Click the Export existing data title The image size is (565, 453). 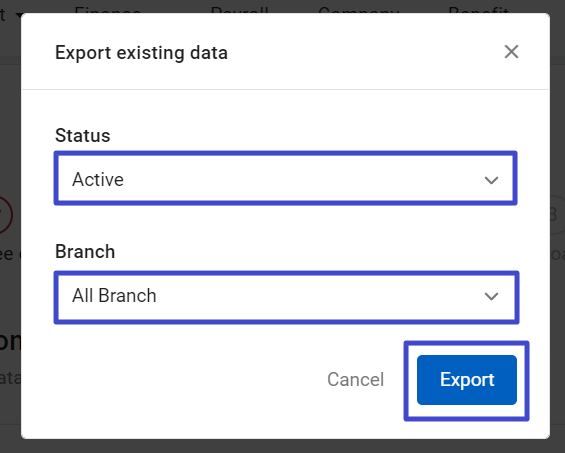coord(141,53)
